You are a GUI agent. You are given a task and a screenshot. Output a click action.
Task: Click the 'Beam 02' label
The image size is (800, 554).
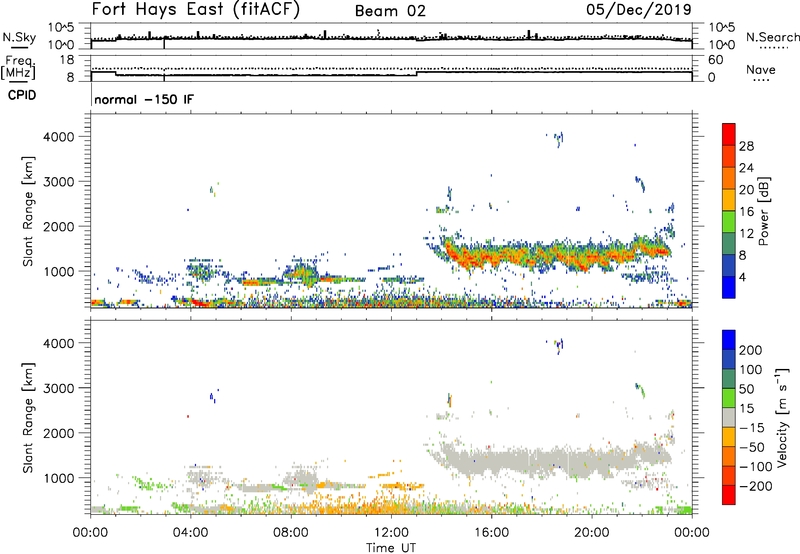tap(390, 11)
